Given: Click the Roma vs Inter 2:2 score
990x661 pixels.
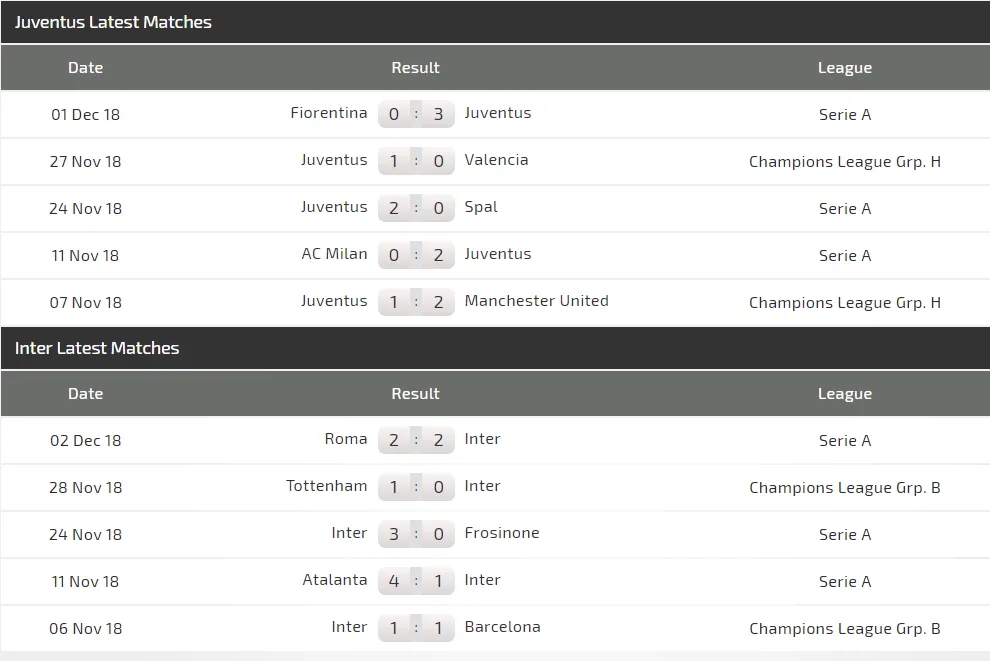Looking at the screenshot, I should 416,440.
